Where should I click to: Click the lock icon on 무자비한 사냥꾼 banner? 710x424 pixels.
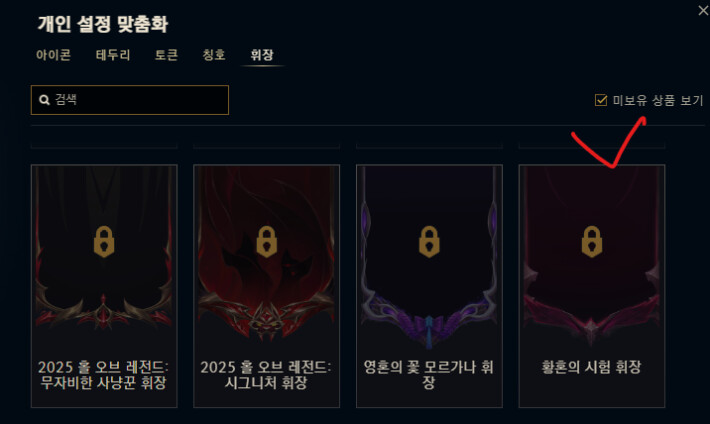pos(104,242)
